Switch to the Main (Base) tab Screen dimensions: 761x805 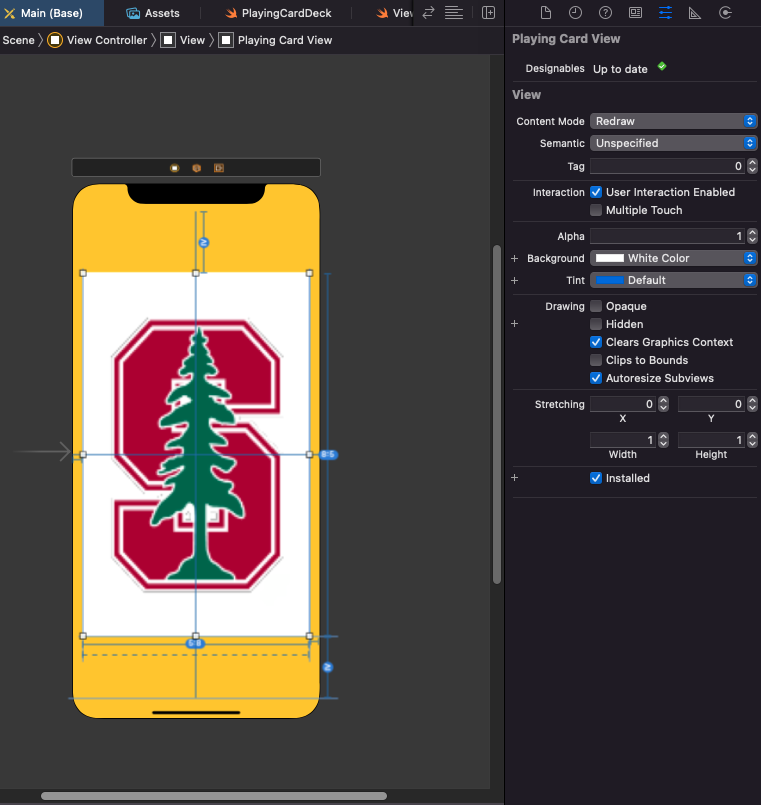click(x=51, y=13)
